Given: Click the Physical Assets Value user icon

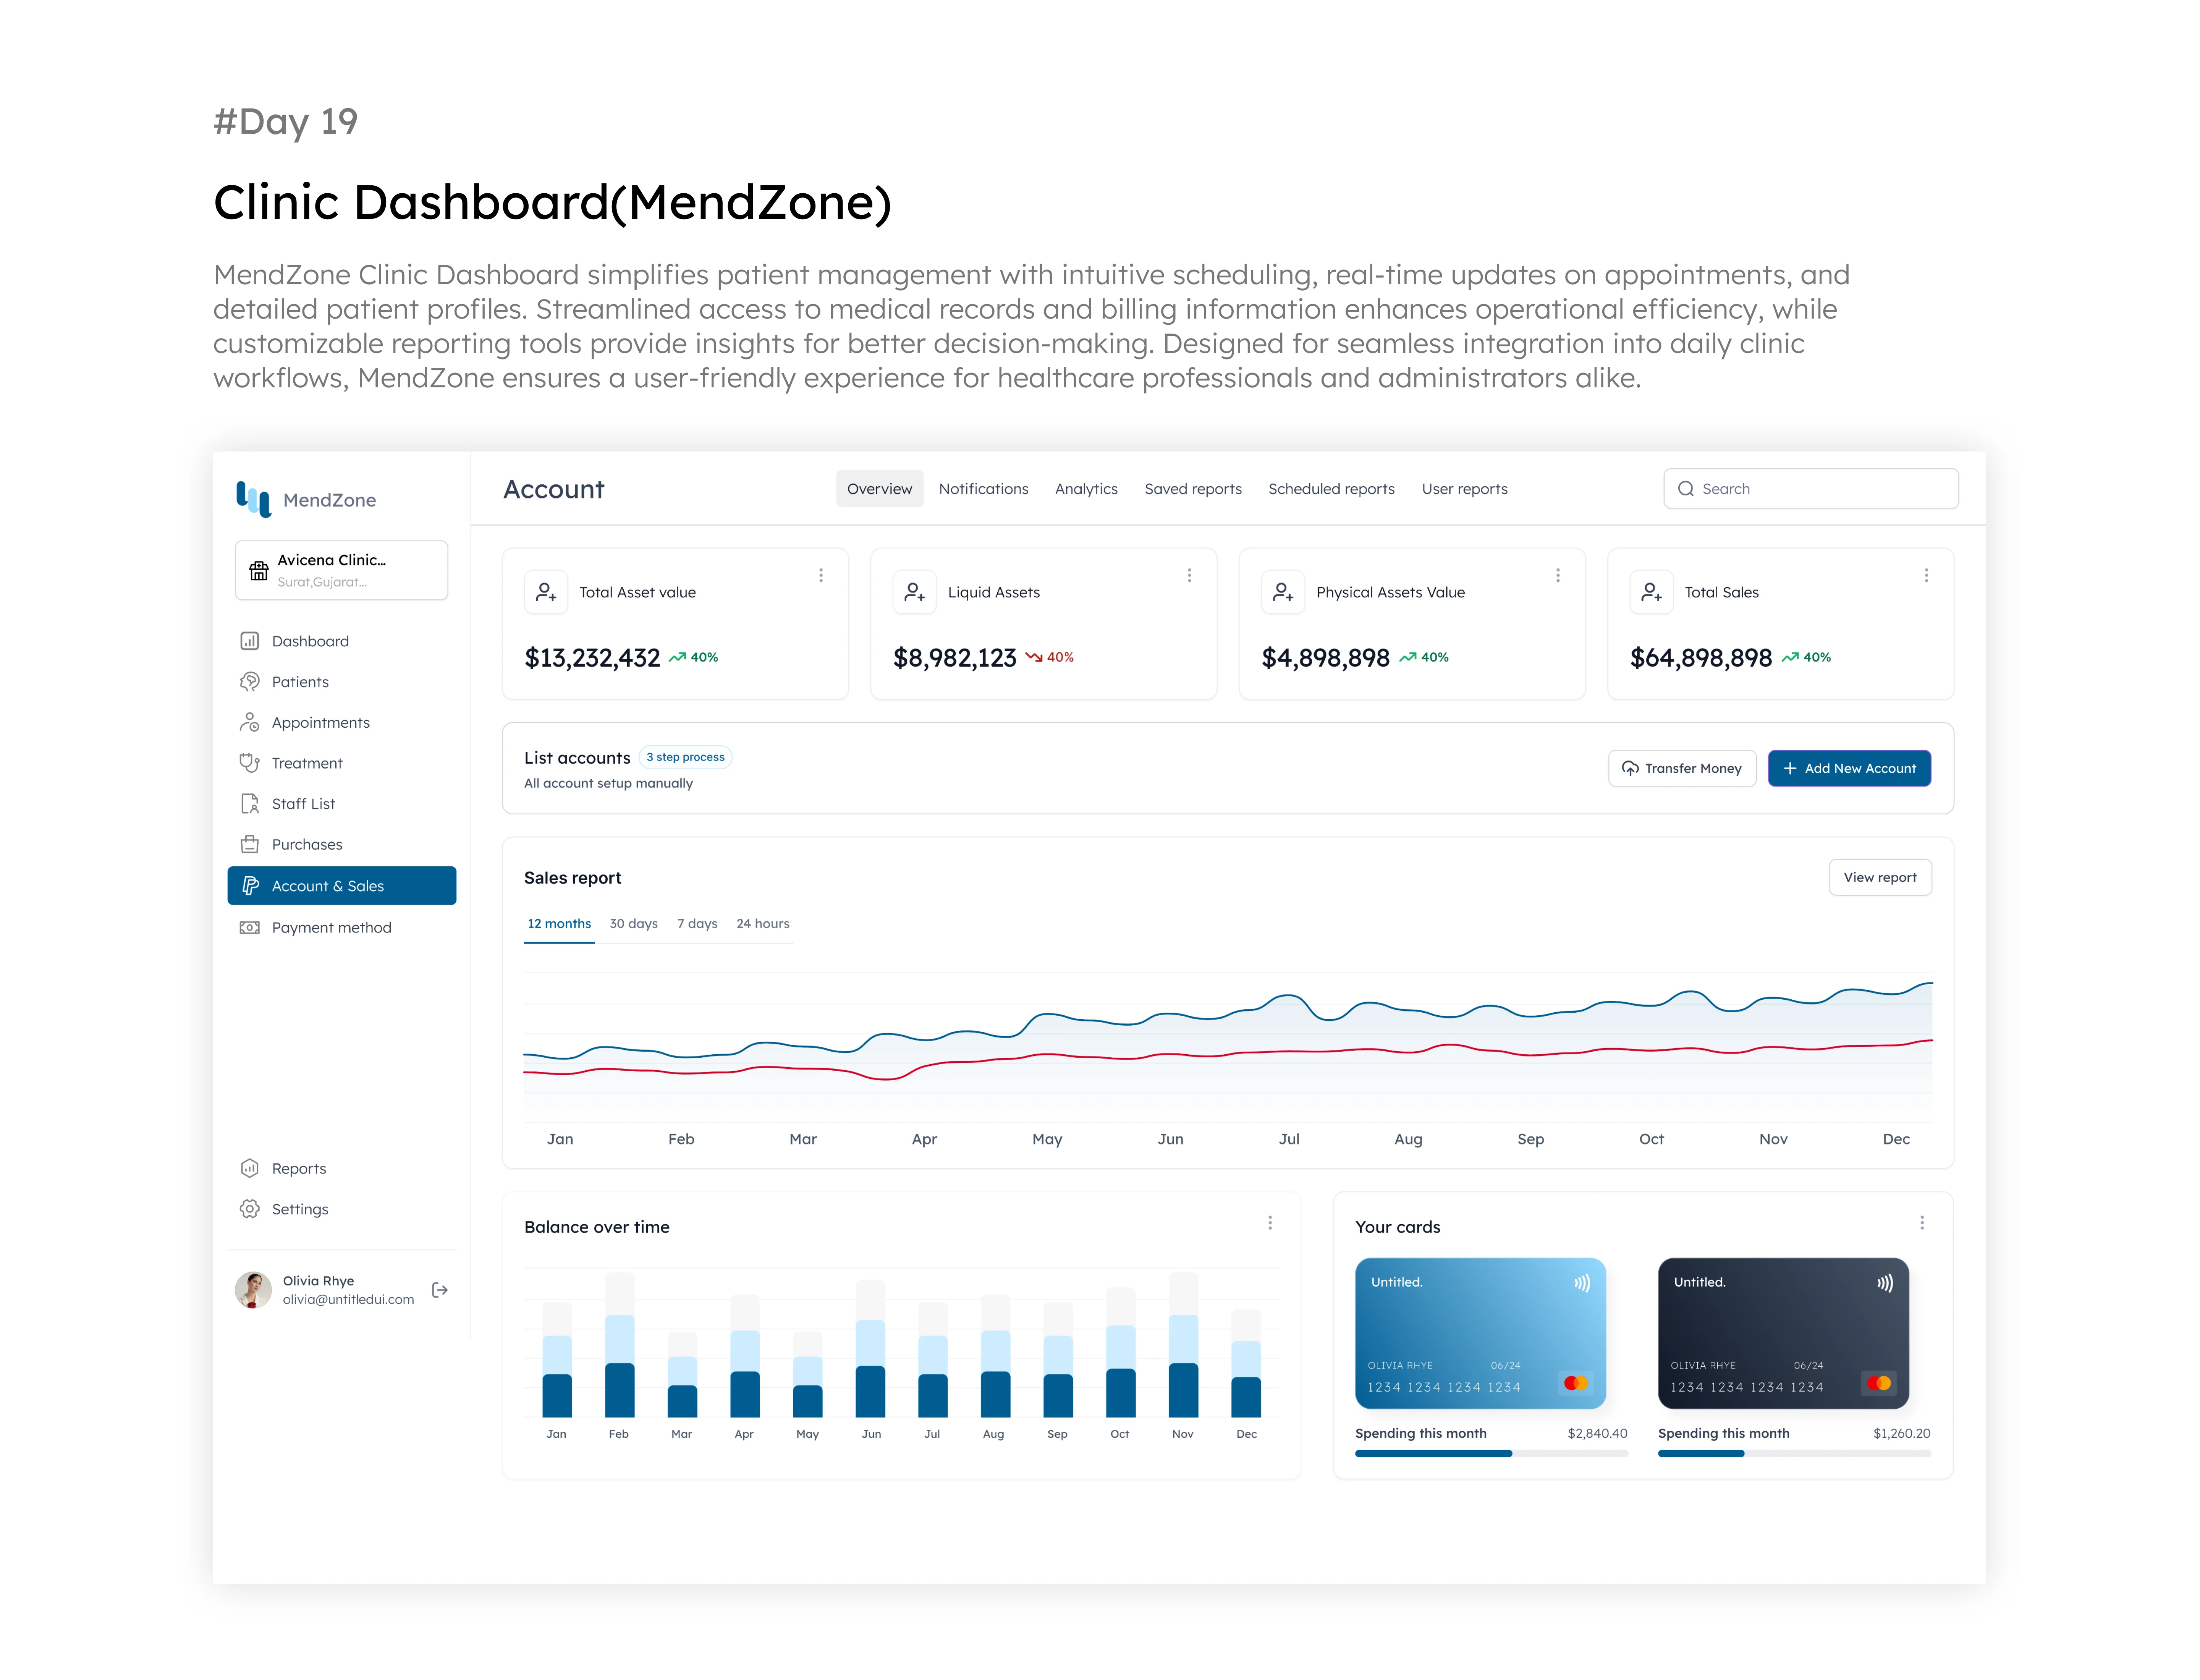Looking at the screenshot, I should (1282, 592).
